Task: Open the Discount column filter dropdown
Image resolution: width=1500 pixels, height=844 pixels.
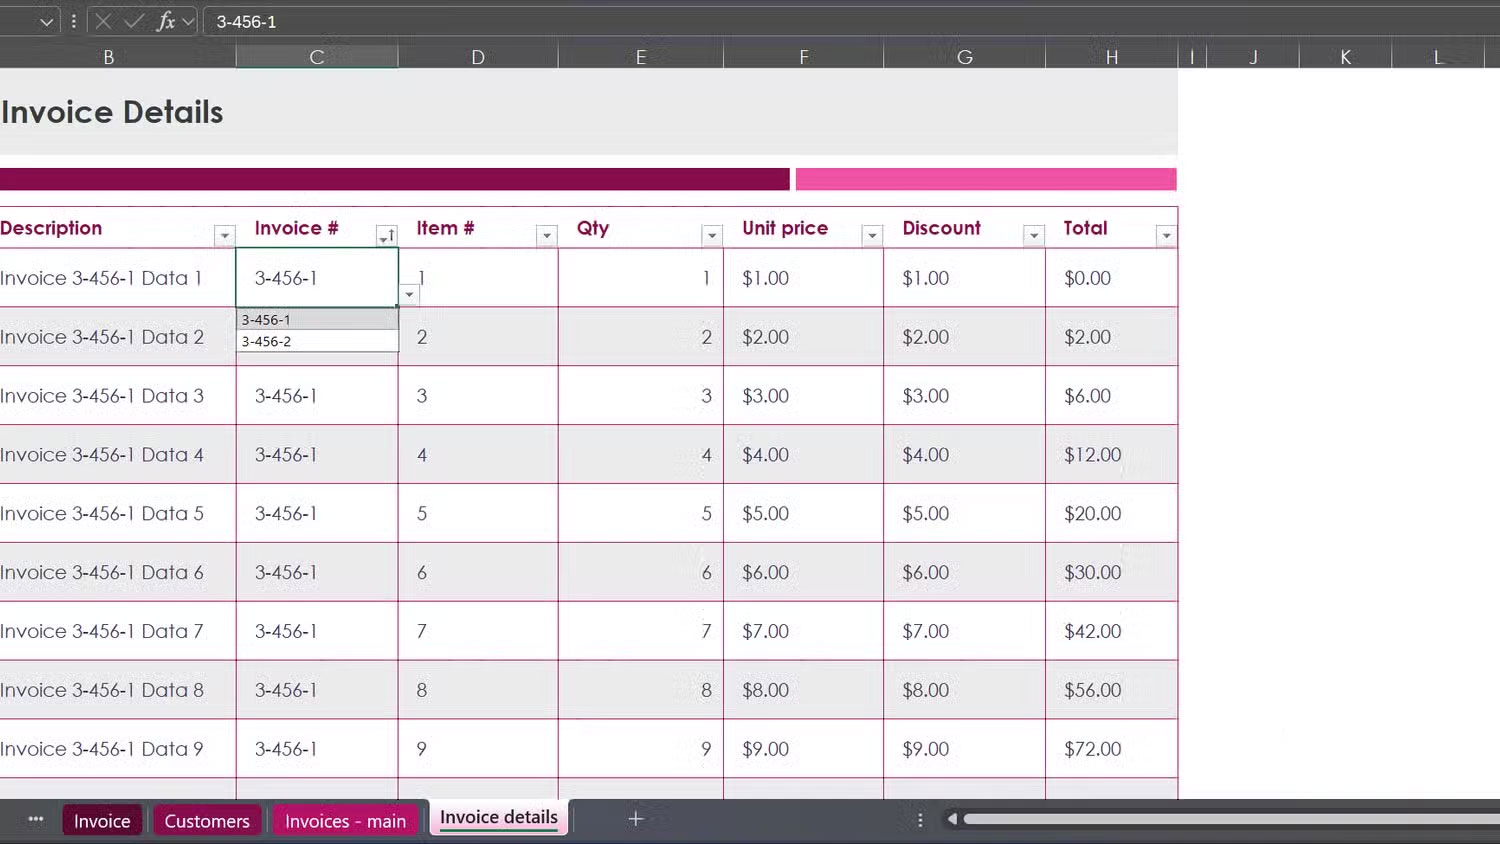Action: coord(1033,235)
